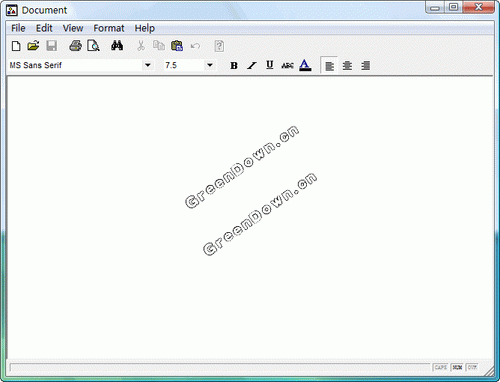Click the CAPS status bar indicator
The width and height of the screenshot is (500, 382).
441,367
